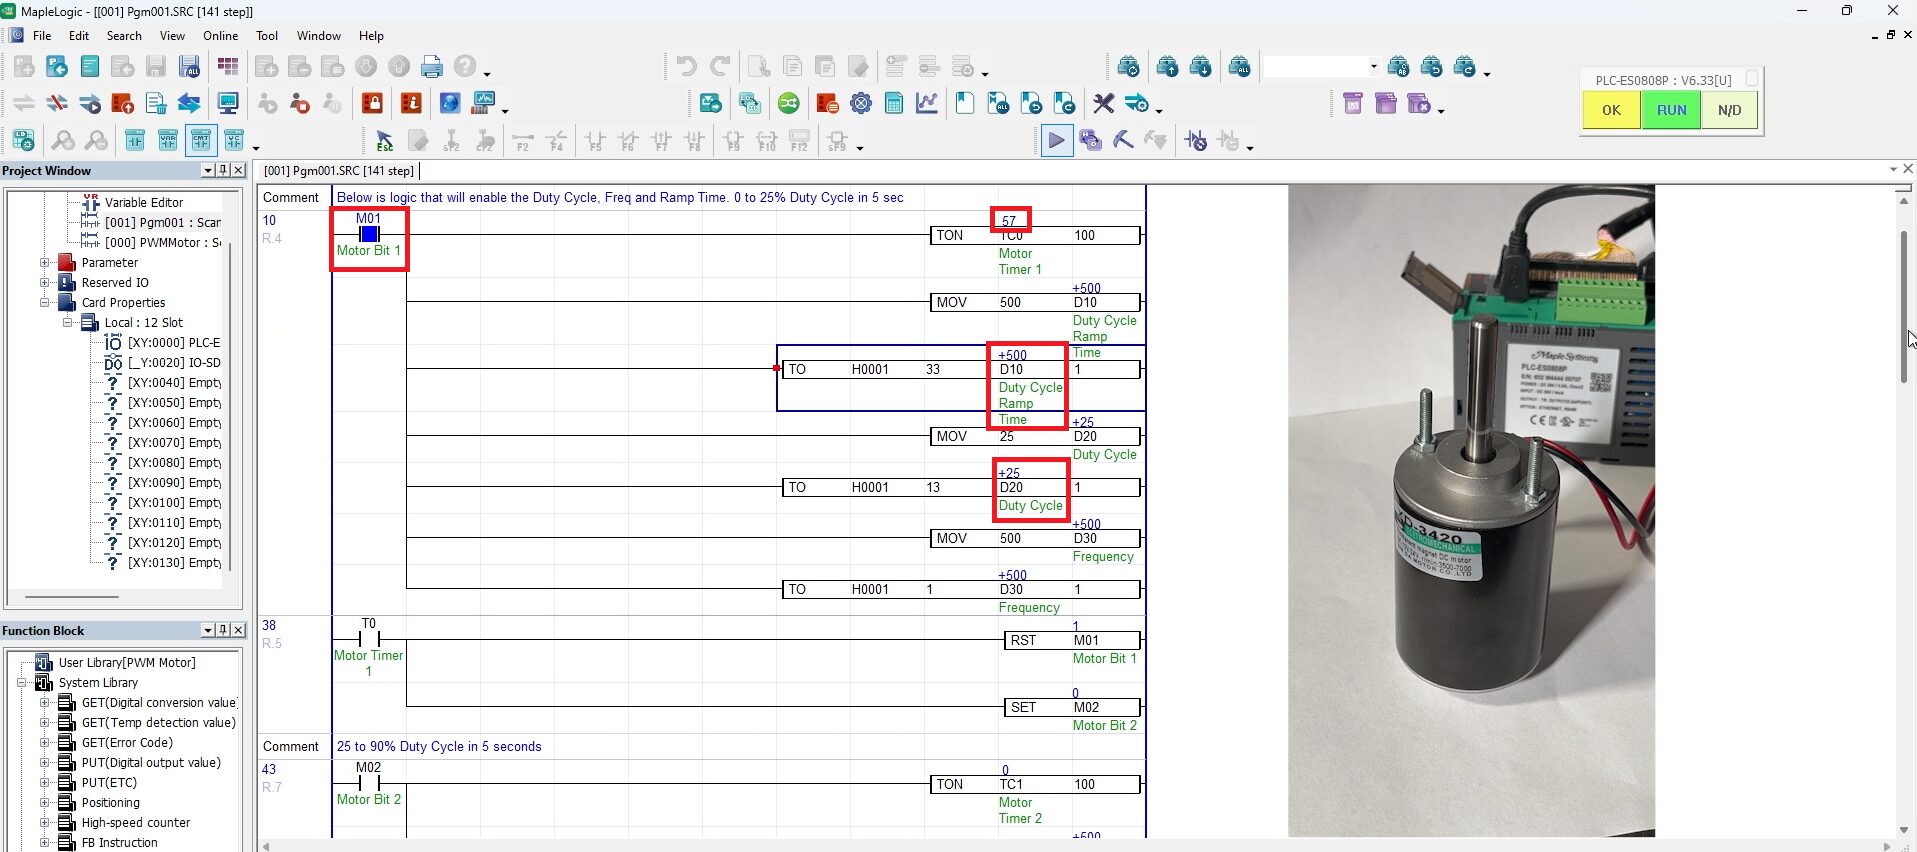The image size is (1917, 852).
Task: Toggle the checkbox in the PLC-ES0808P status box
Action: pyautogui.click(x=1751, y=78)
